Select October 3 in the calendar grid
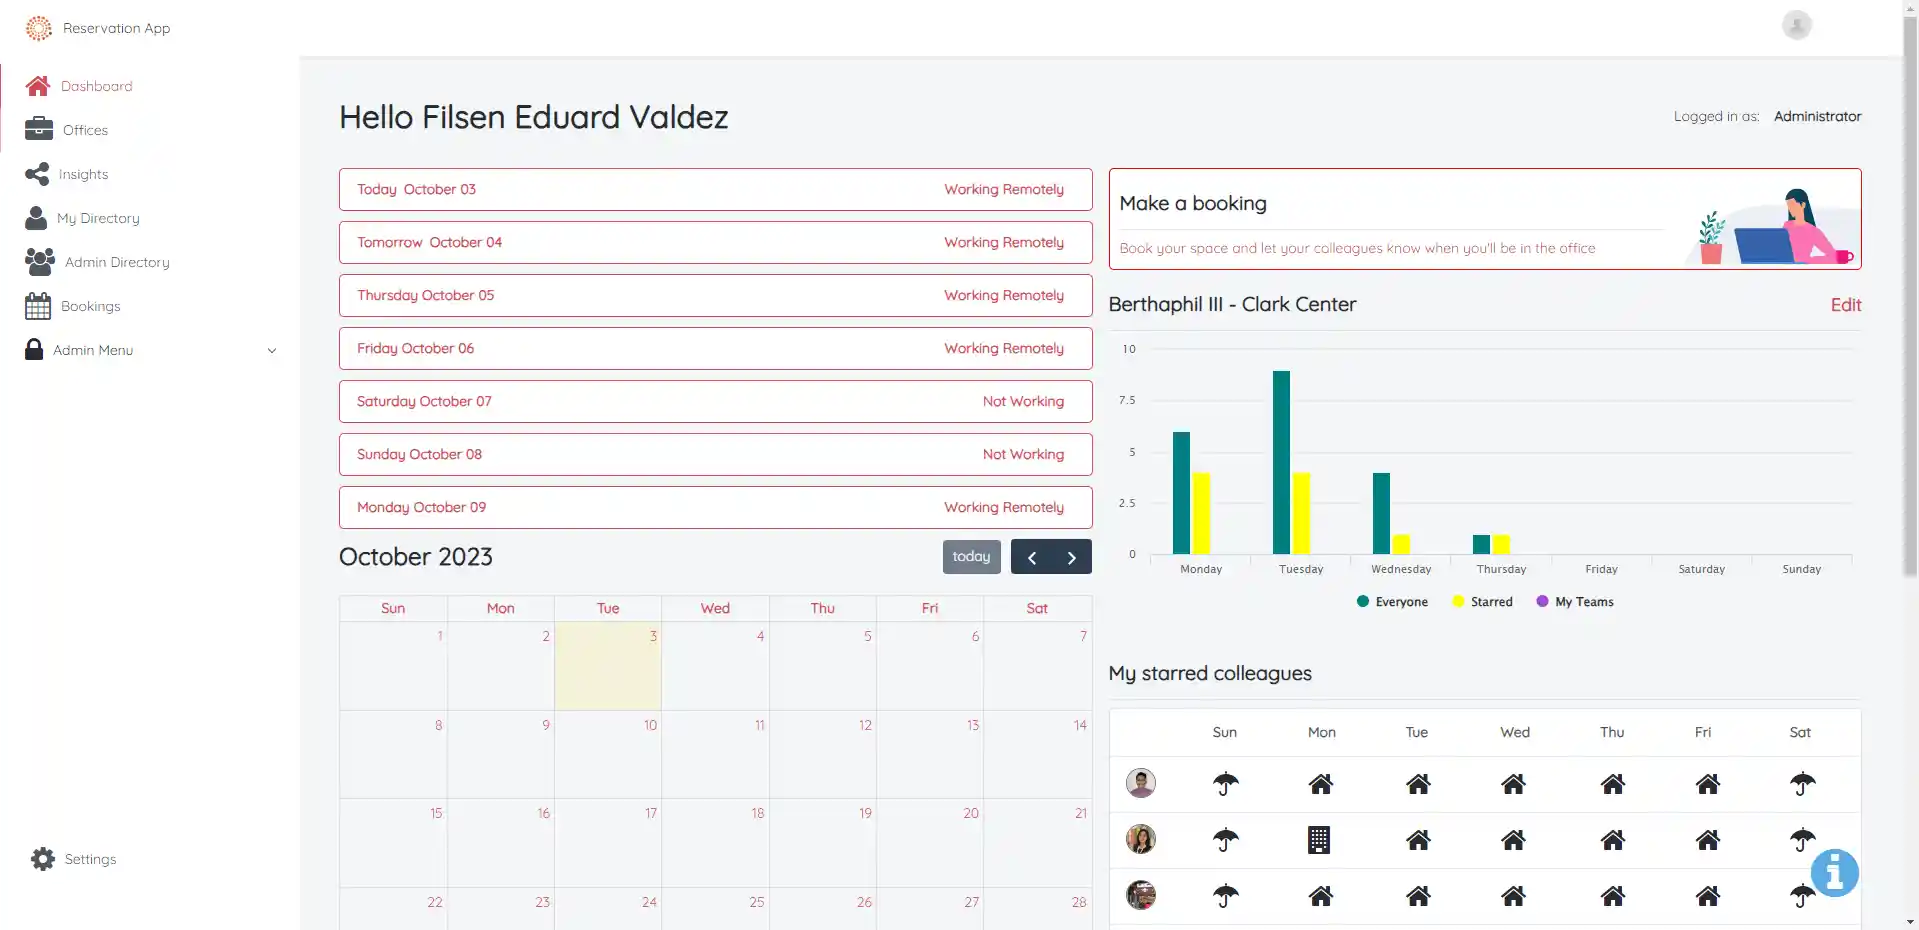 [x=608, y=666]
